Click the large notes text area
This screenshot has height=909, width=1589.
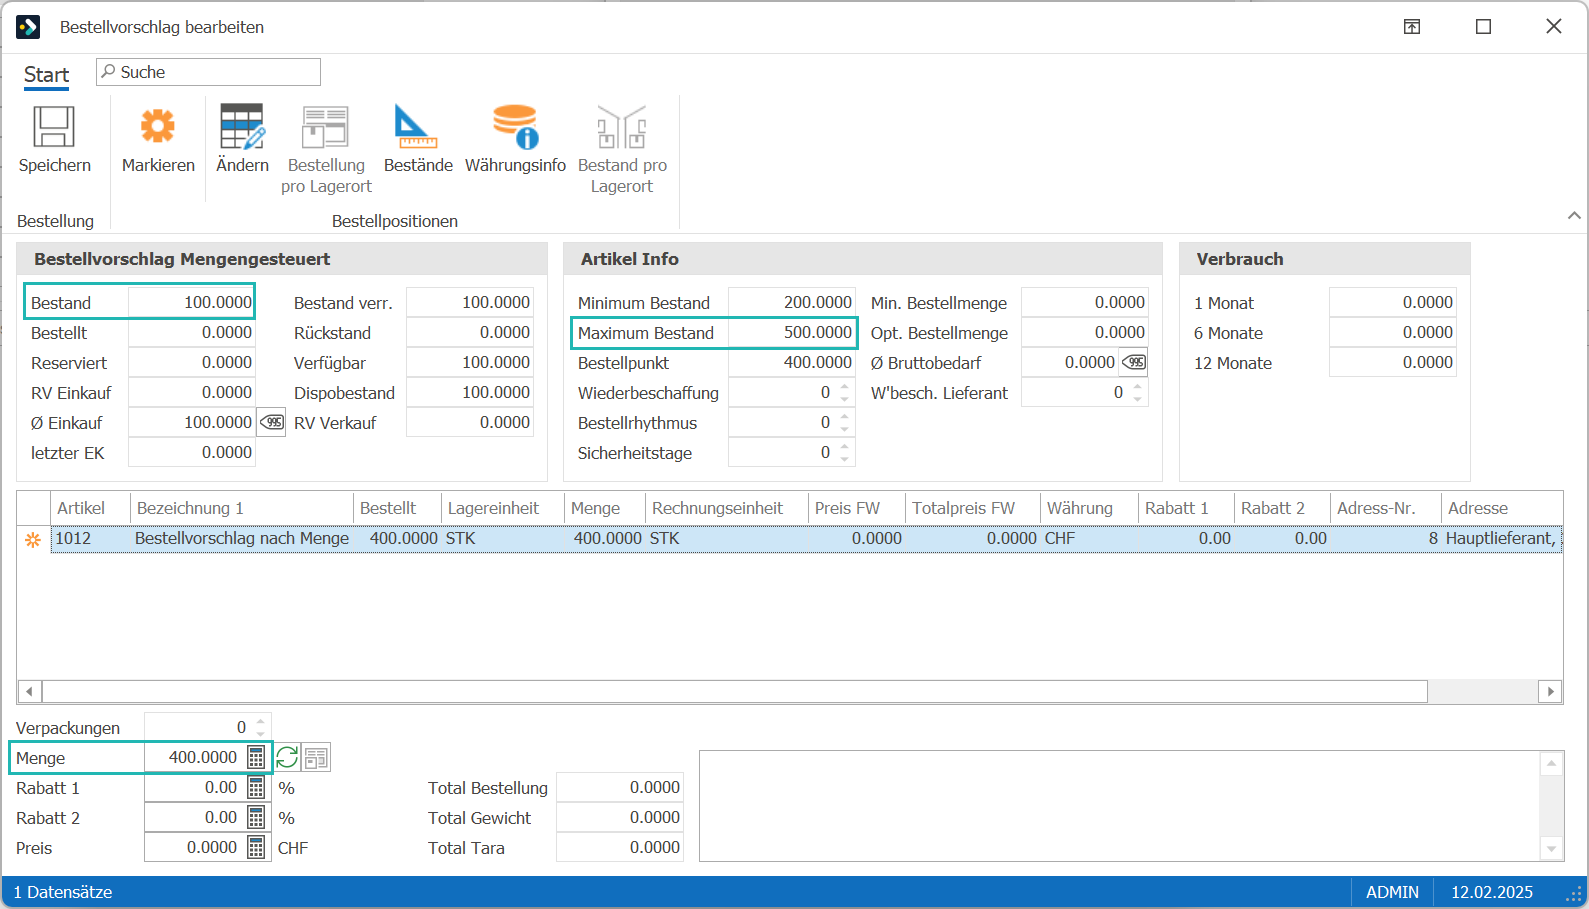coord(1120,806)
